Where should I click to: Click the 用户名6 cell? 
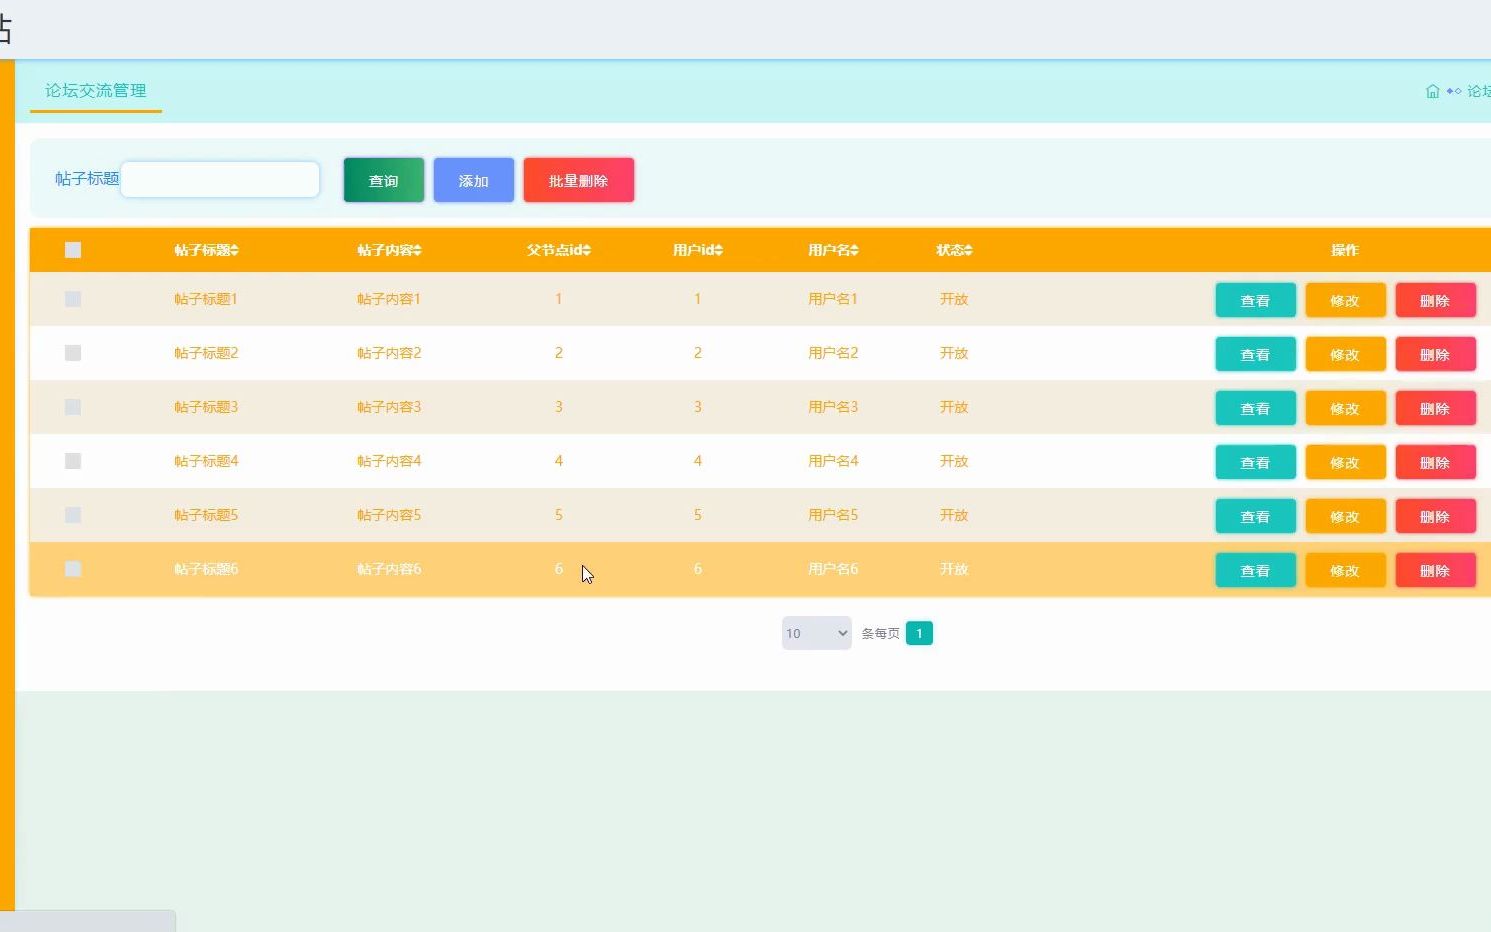coord(834,569)
